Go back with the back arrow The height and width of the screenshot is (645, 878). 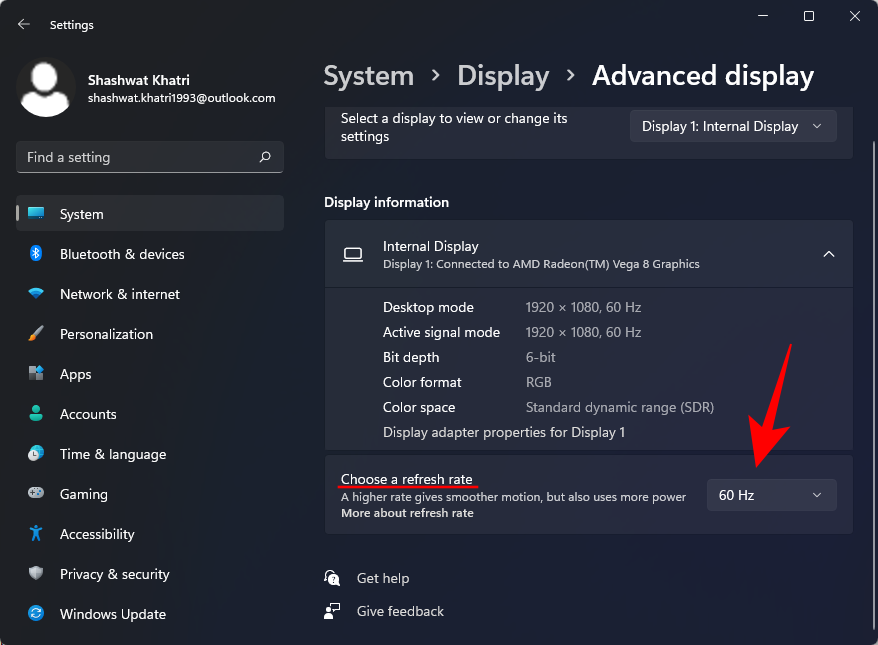[24, 24]
